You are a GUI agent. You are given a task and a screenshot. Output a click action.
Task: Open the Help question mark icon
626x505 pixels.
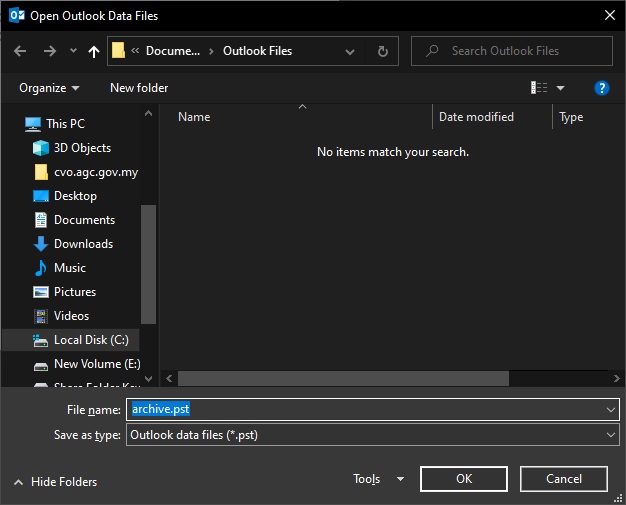[602, 88]
